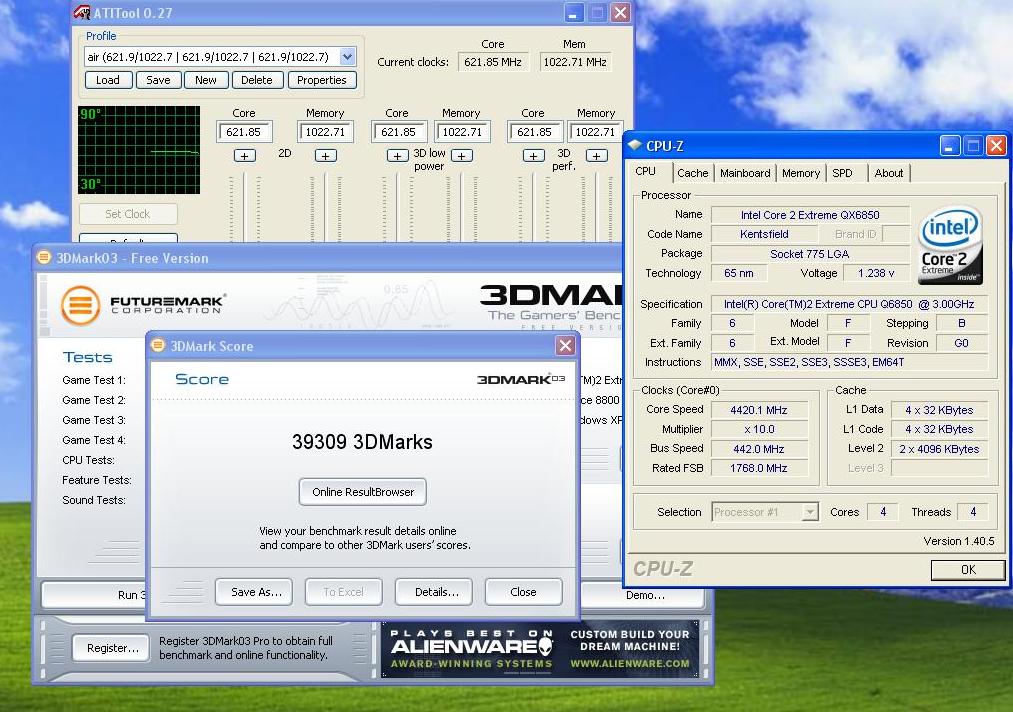Screen dimensions: 1013x712
Task: Click the GPU temperature graph in ATITool
Action: [139, 150]
